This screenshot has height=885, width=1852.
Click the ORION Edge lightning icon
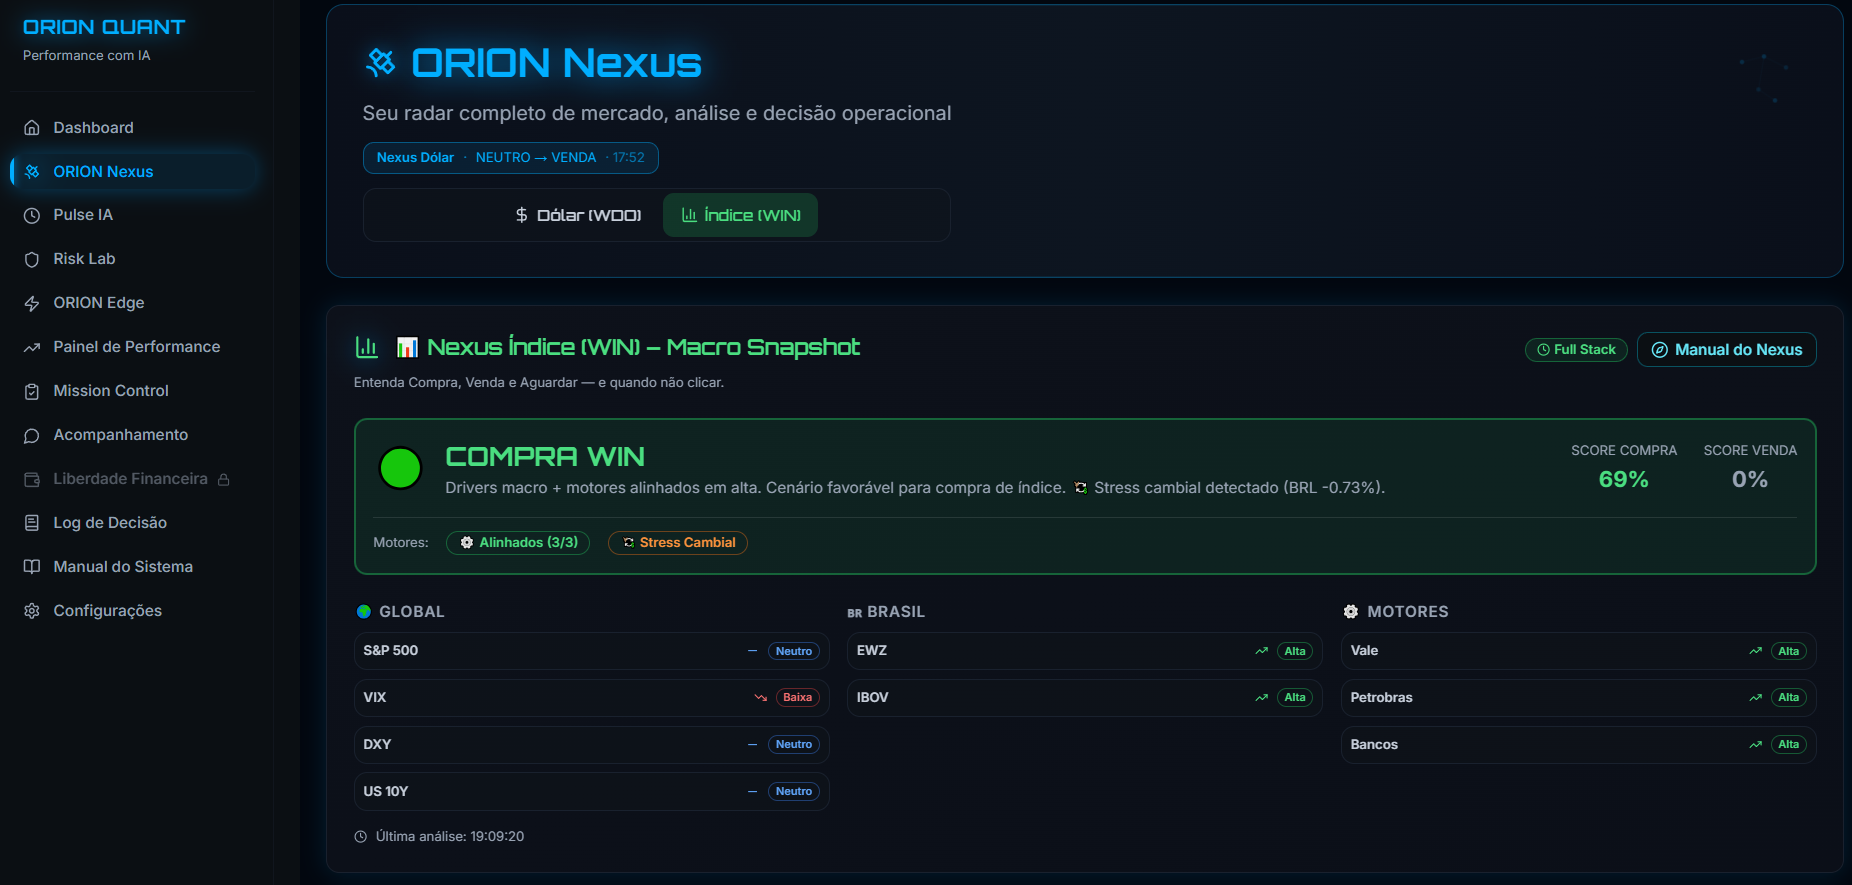point(32,303)
